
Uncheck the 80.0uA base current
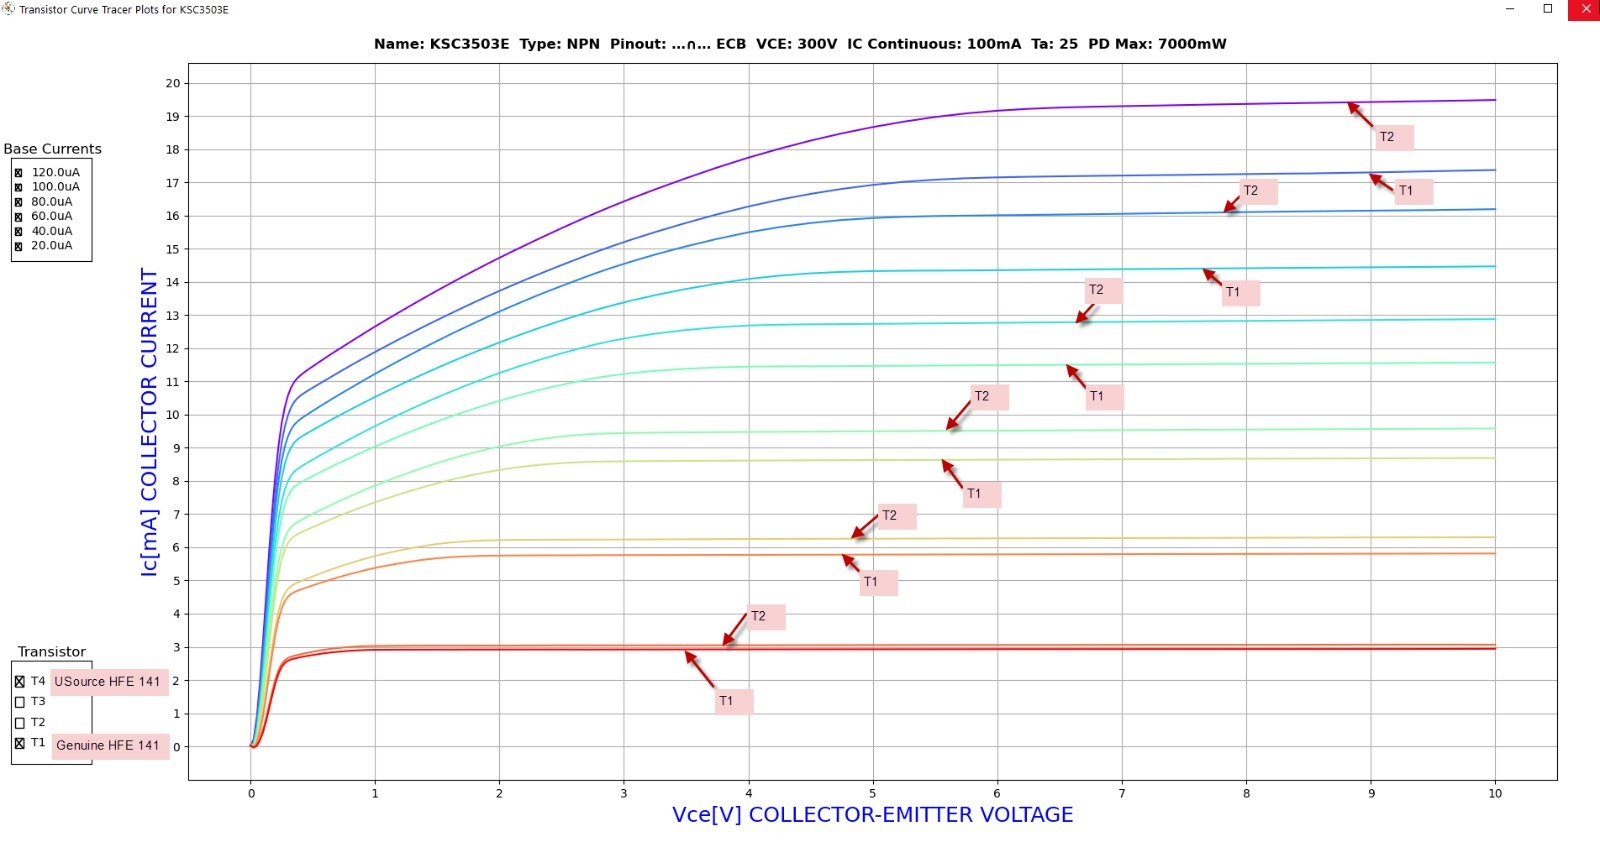point(19,202)
